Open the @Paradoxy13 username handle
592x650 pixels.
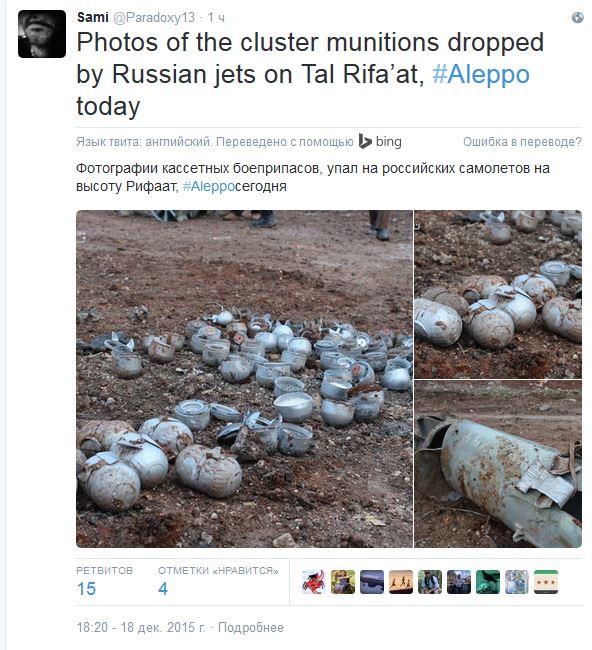click(x=154, y=17)
